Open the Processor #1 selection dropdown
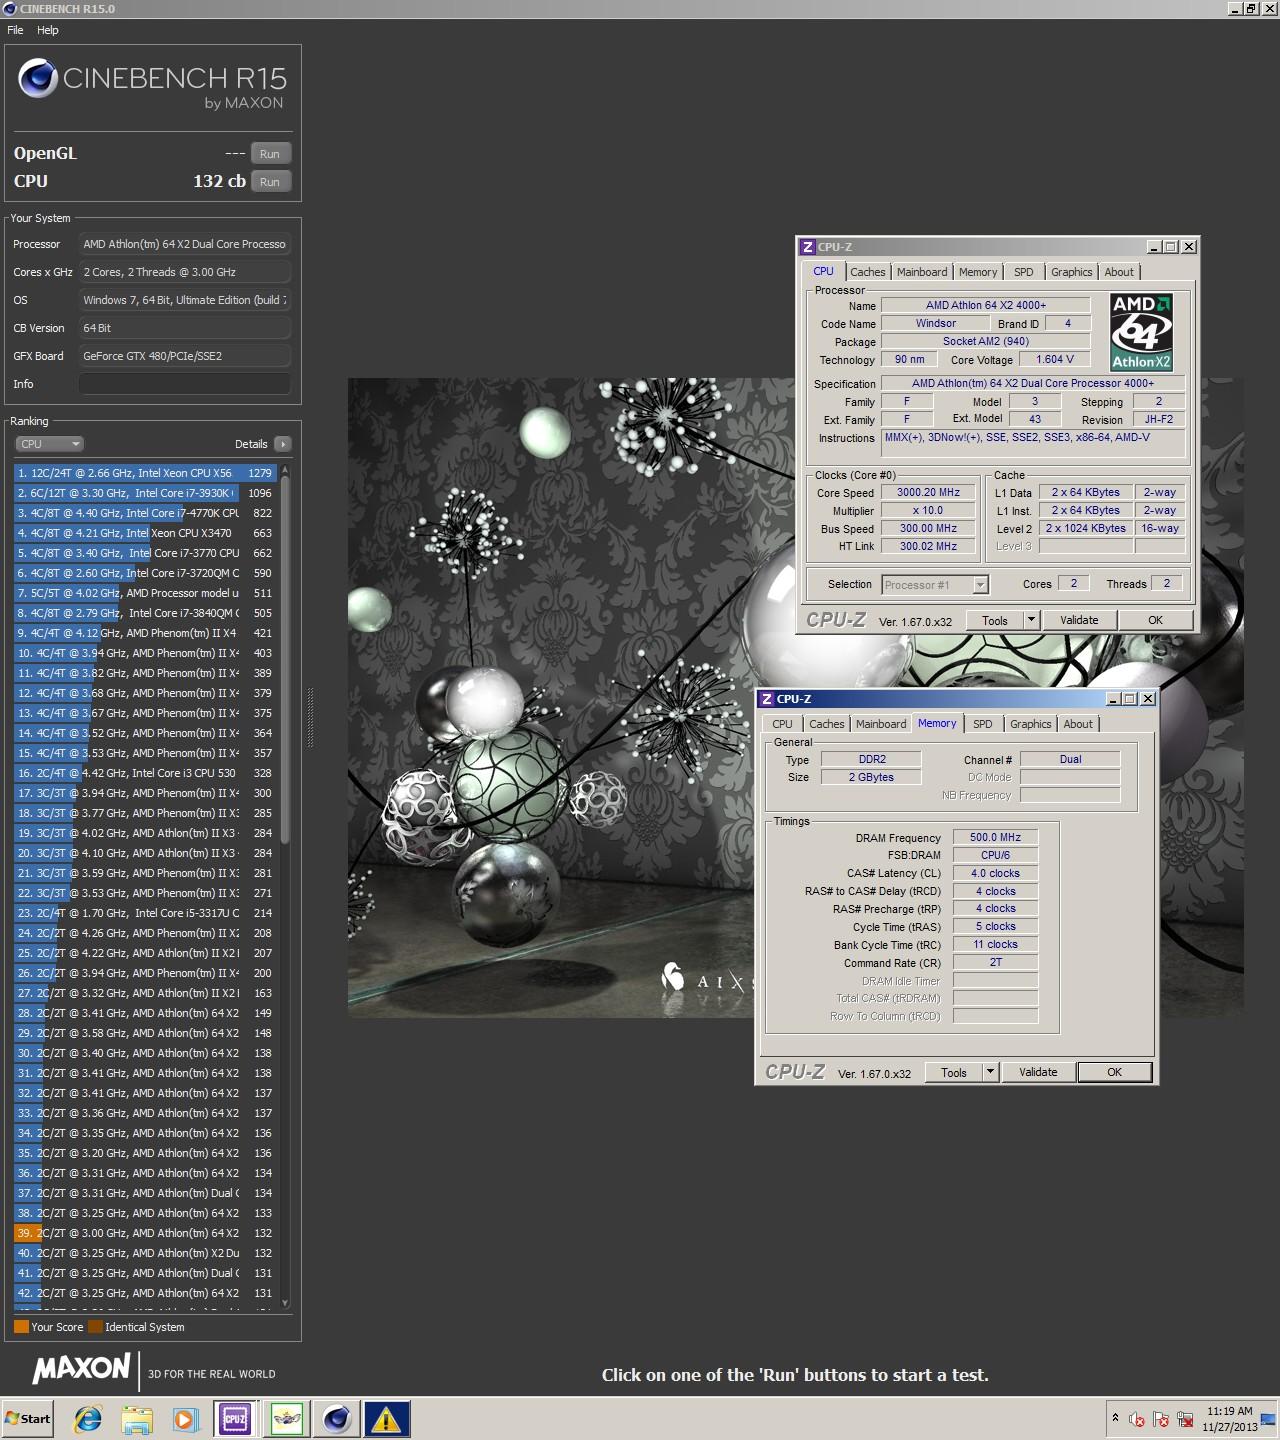Image resolution: width=1280 pixels, height=1440 pixels. coord(935,585)
